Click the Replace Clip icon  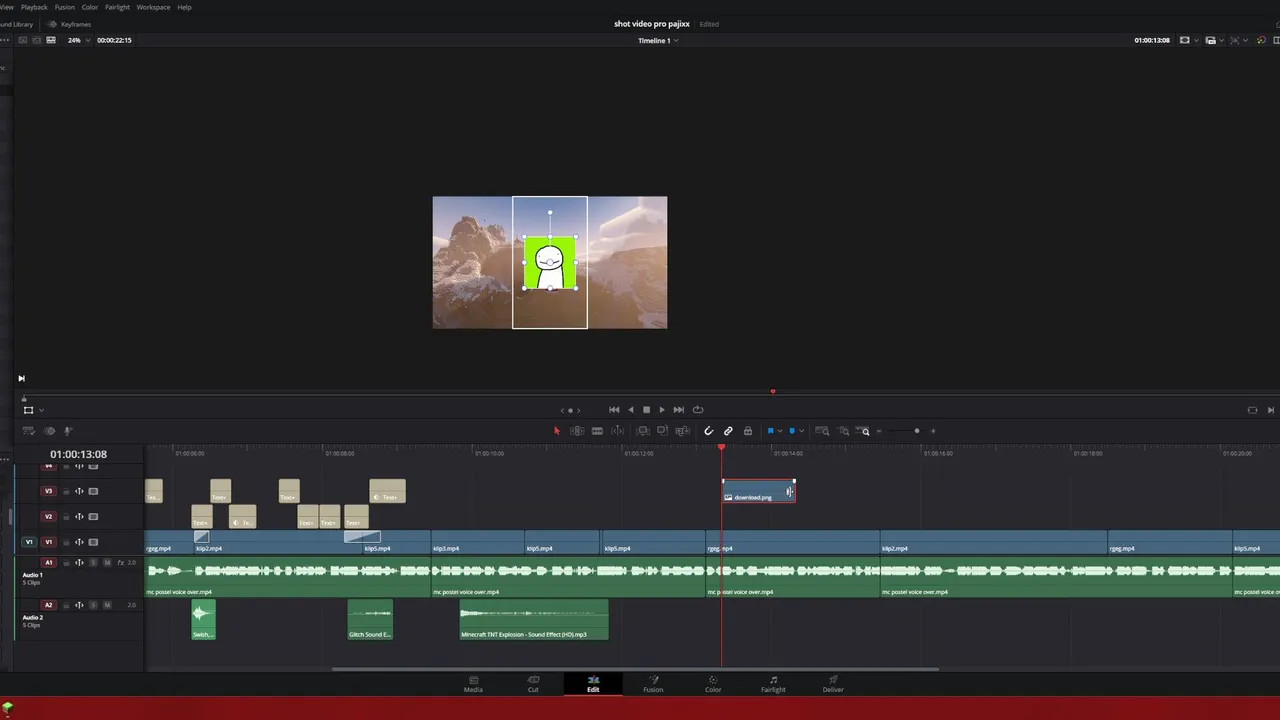683,431
